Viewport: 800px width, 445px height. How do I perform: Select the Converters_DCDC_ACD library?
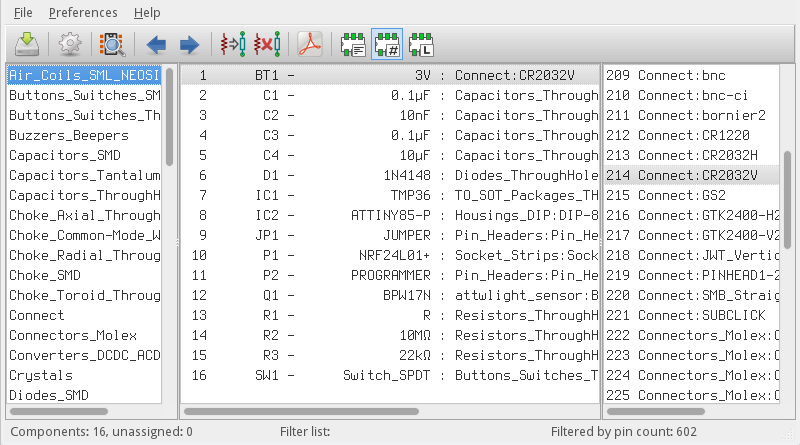click(x=84, y=355)
